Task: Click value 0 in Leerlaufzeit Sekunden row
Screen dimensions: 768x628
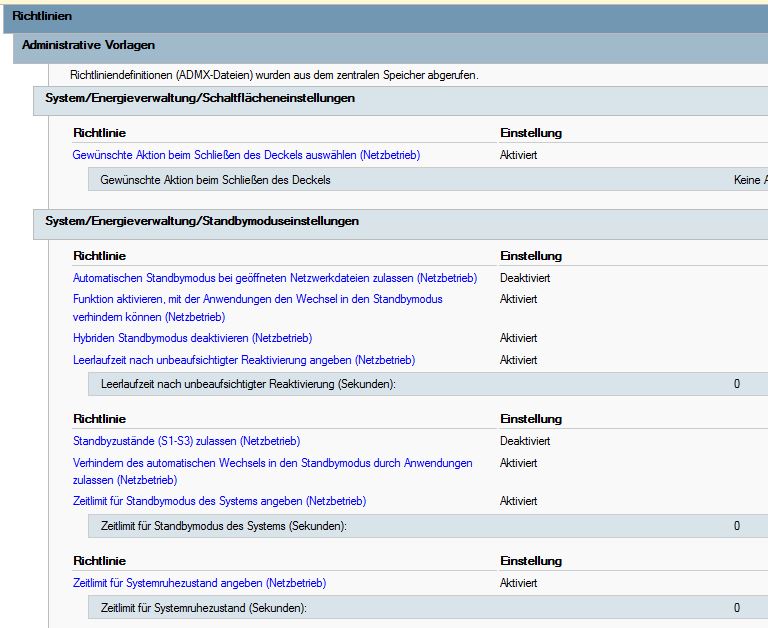Action: (737, 384)
